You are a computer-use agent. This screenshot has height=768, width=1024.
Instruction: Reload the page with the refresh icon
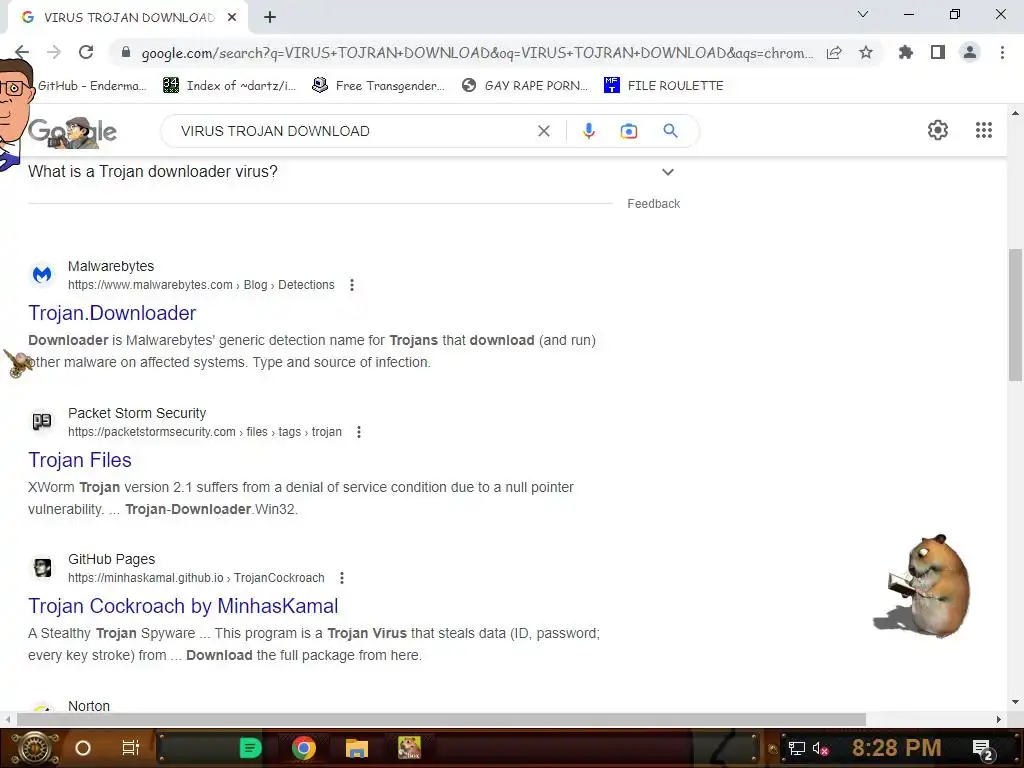(x=86, y=52)
